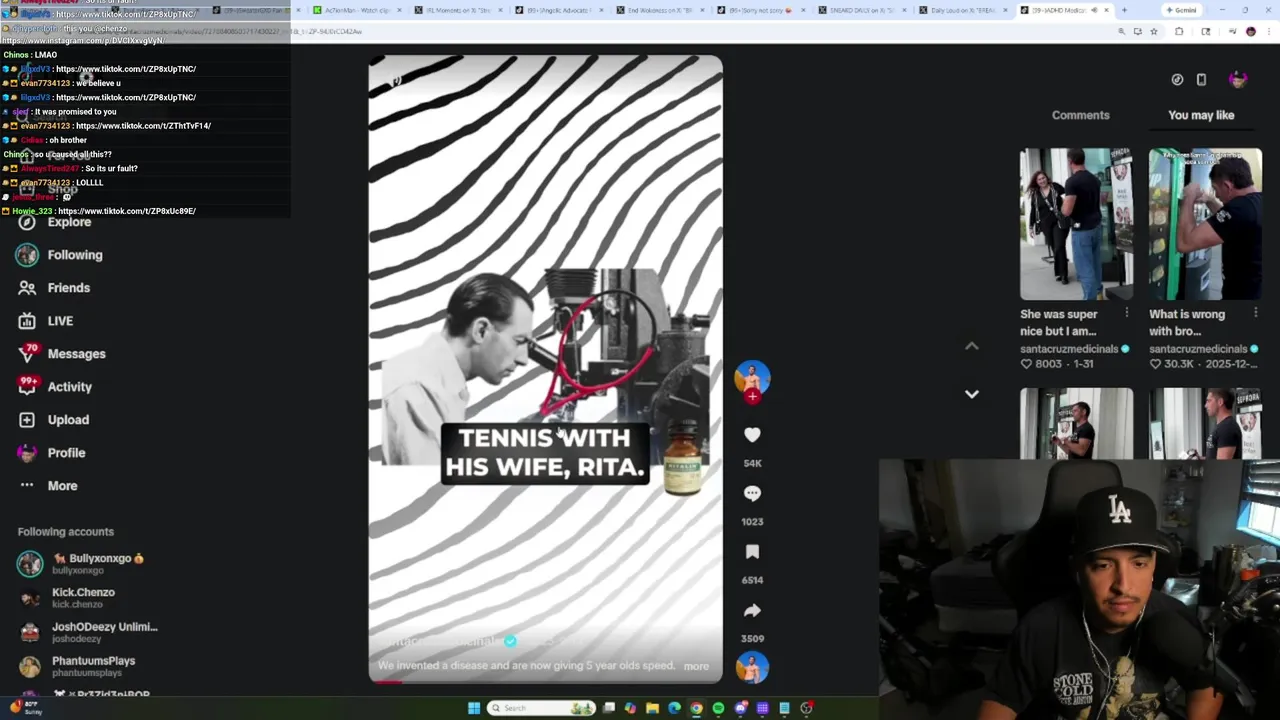Click the LIVE camera icon
Image resolution: width=1280 pixels, height=720 pixels.
click(x=27, y=321)
